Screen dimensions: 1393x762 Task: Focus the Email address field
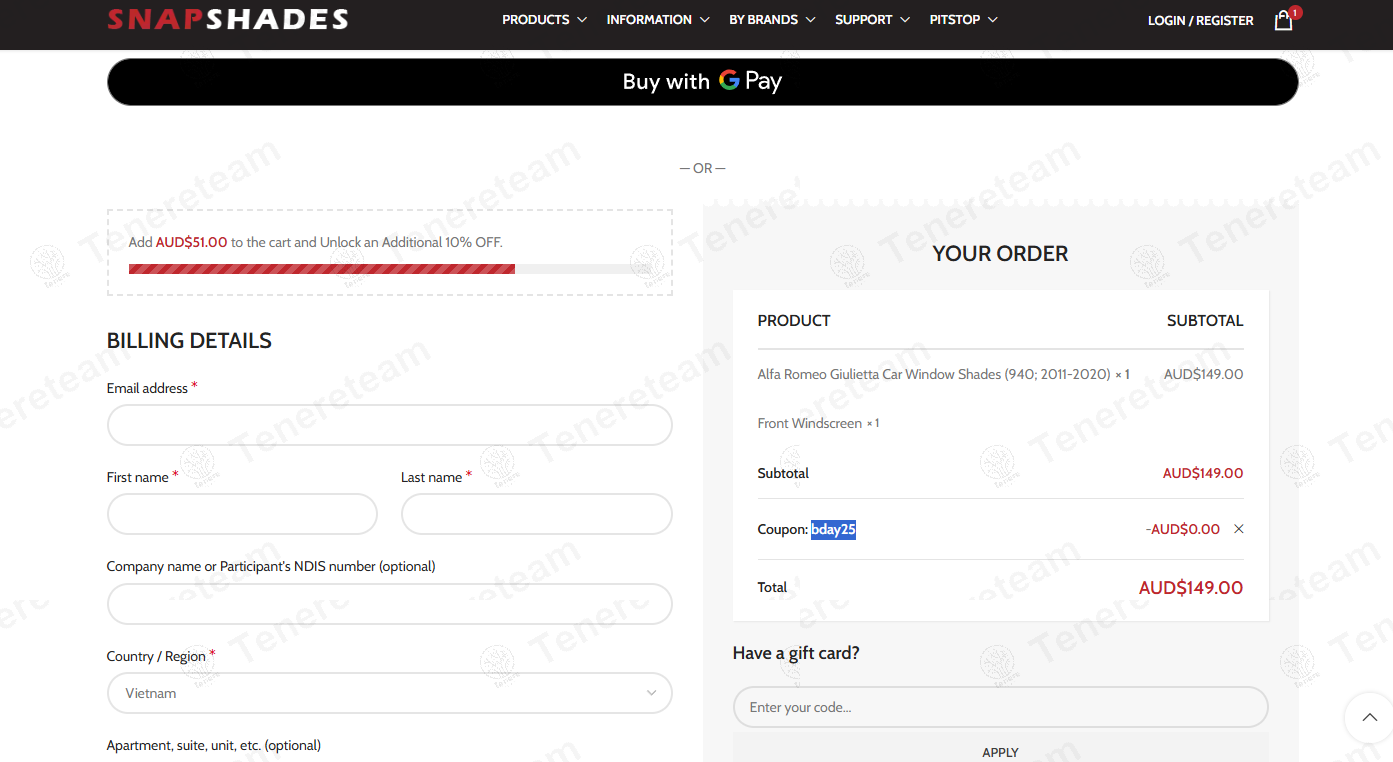(389, 425)
